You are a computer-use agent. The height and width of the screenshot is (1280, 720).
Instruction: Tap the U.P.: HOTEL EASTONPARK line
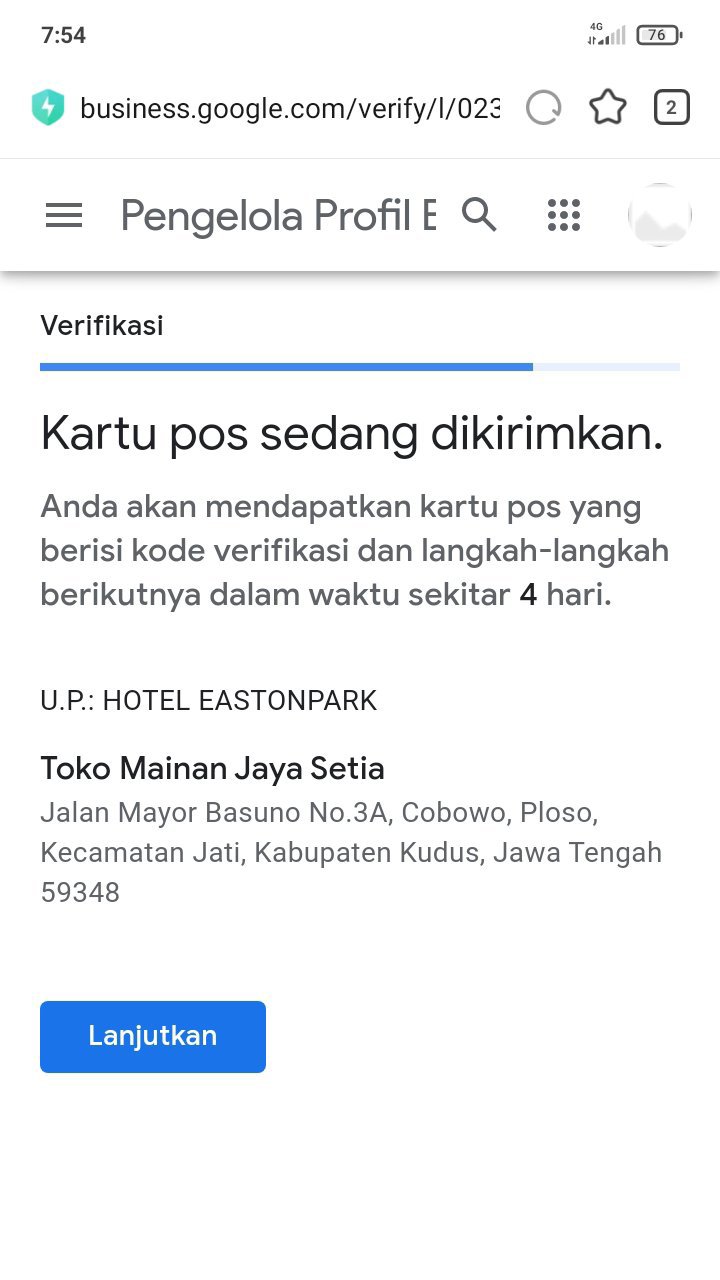point(208,701)
